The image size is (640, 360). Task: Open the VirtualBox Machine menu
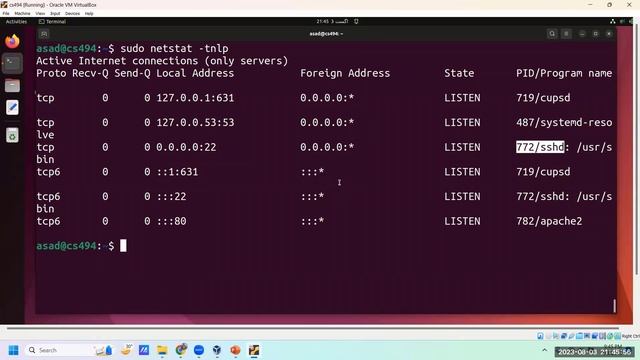pyautogui.click(x=22, y=13)
